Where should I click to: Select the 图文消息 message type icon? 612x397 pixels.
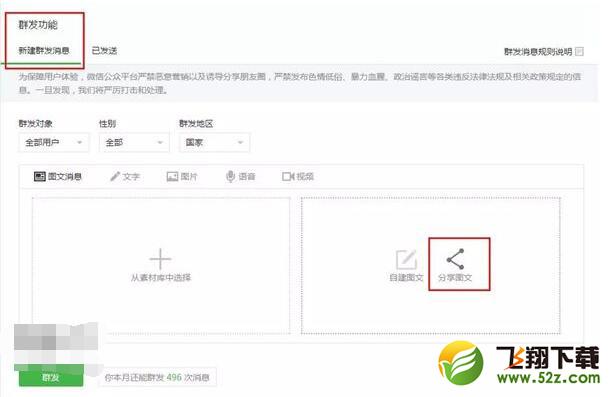pos(39,176)
